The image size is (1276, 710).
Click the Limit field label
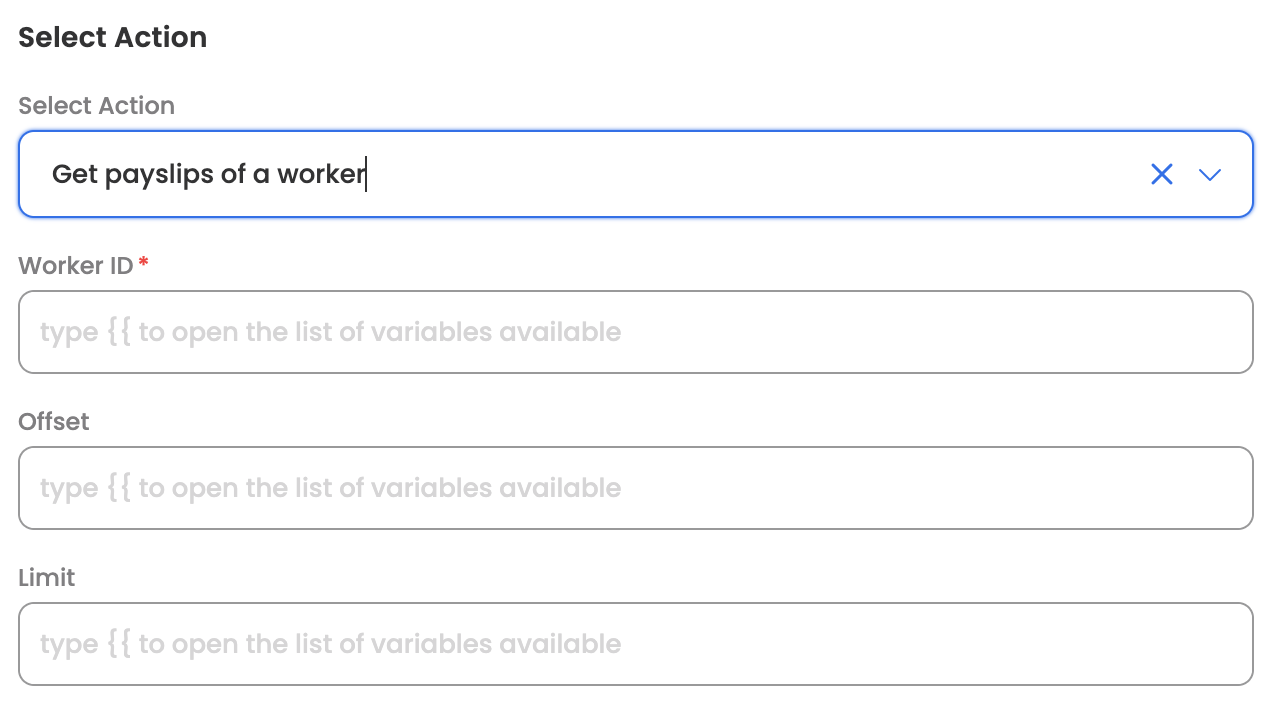[47, 578]
